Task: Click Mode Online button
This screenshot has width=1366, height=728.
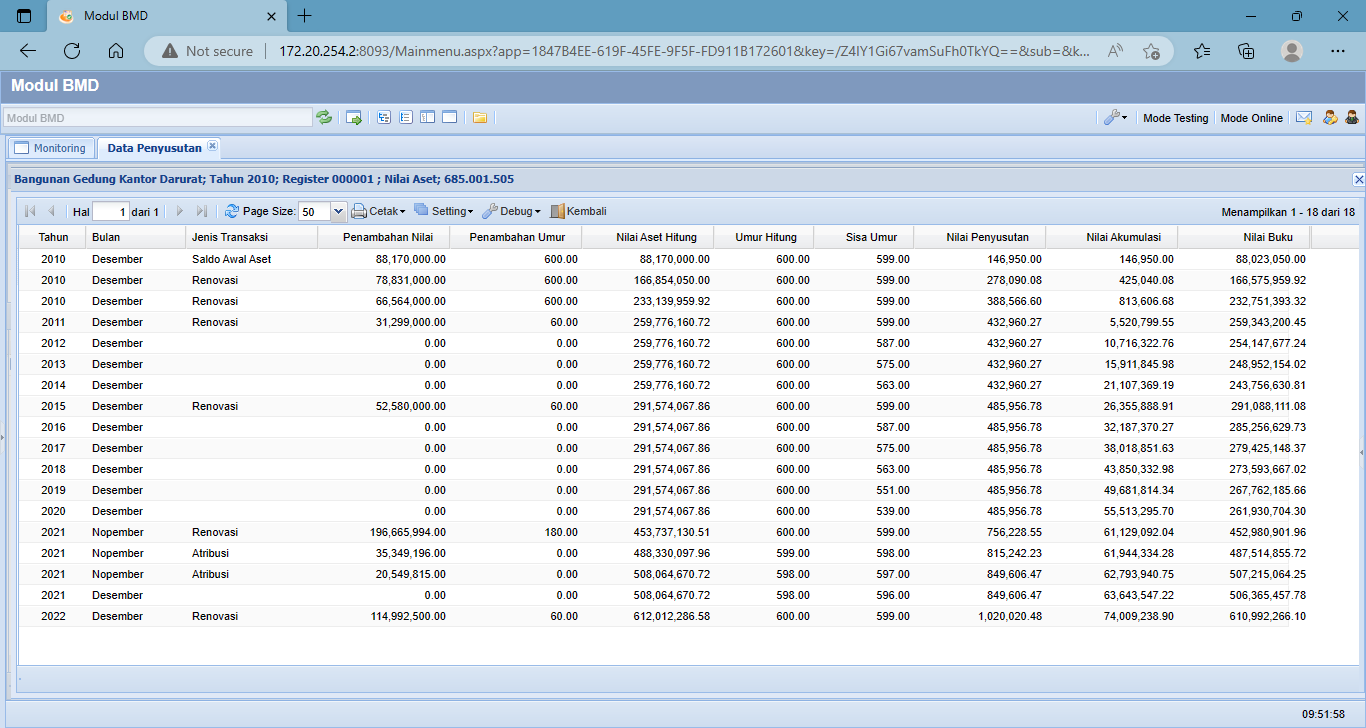Action: click(x=1251, y=118)
